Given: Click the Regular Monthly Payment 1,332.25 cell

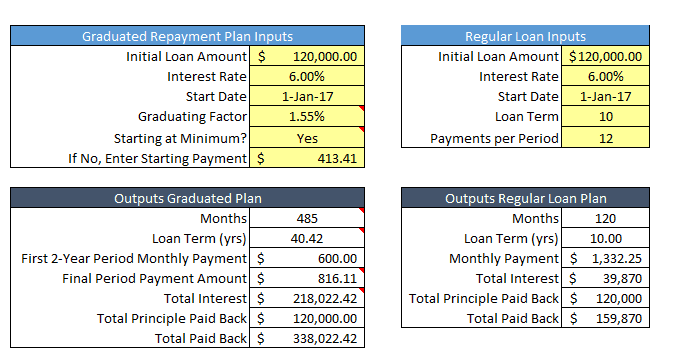Looking at the screenshot, I should (605, 258).
